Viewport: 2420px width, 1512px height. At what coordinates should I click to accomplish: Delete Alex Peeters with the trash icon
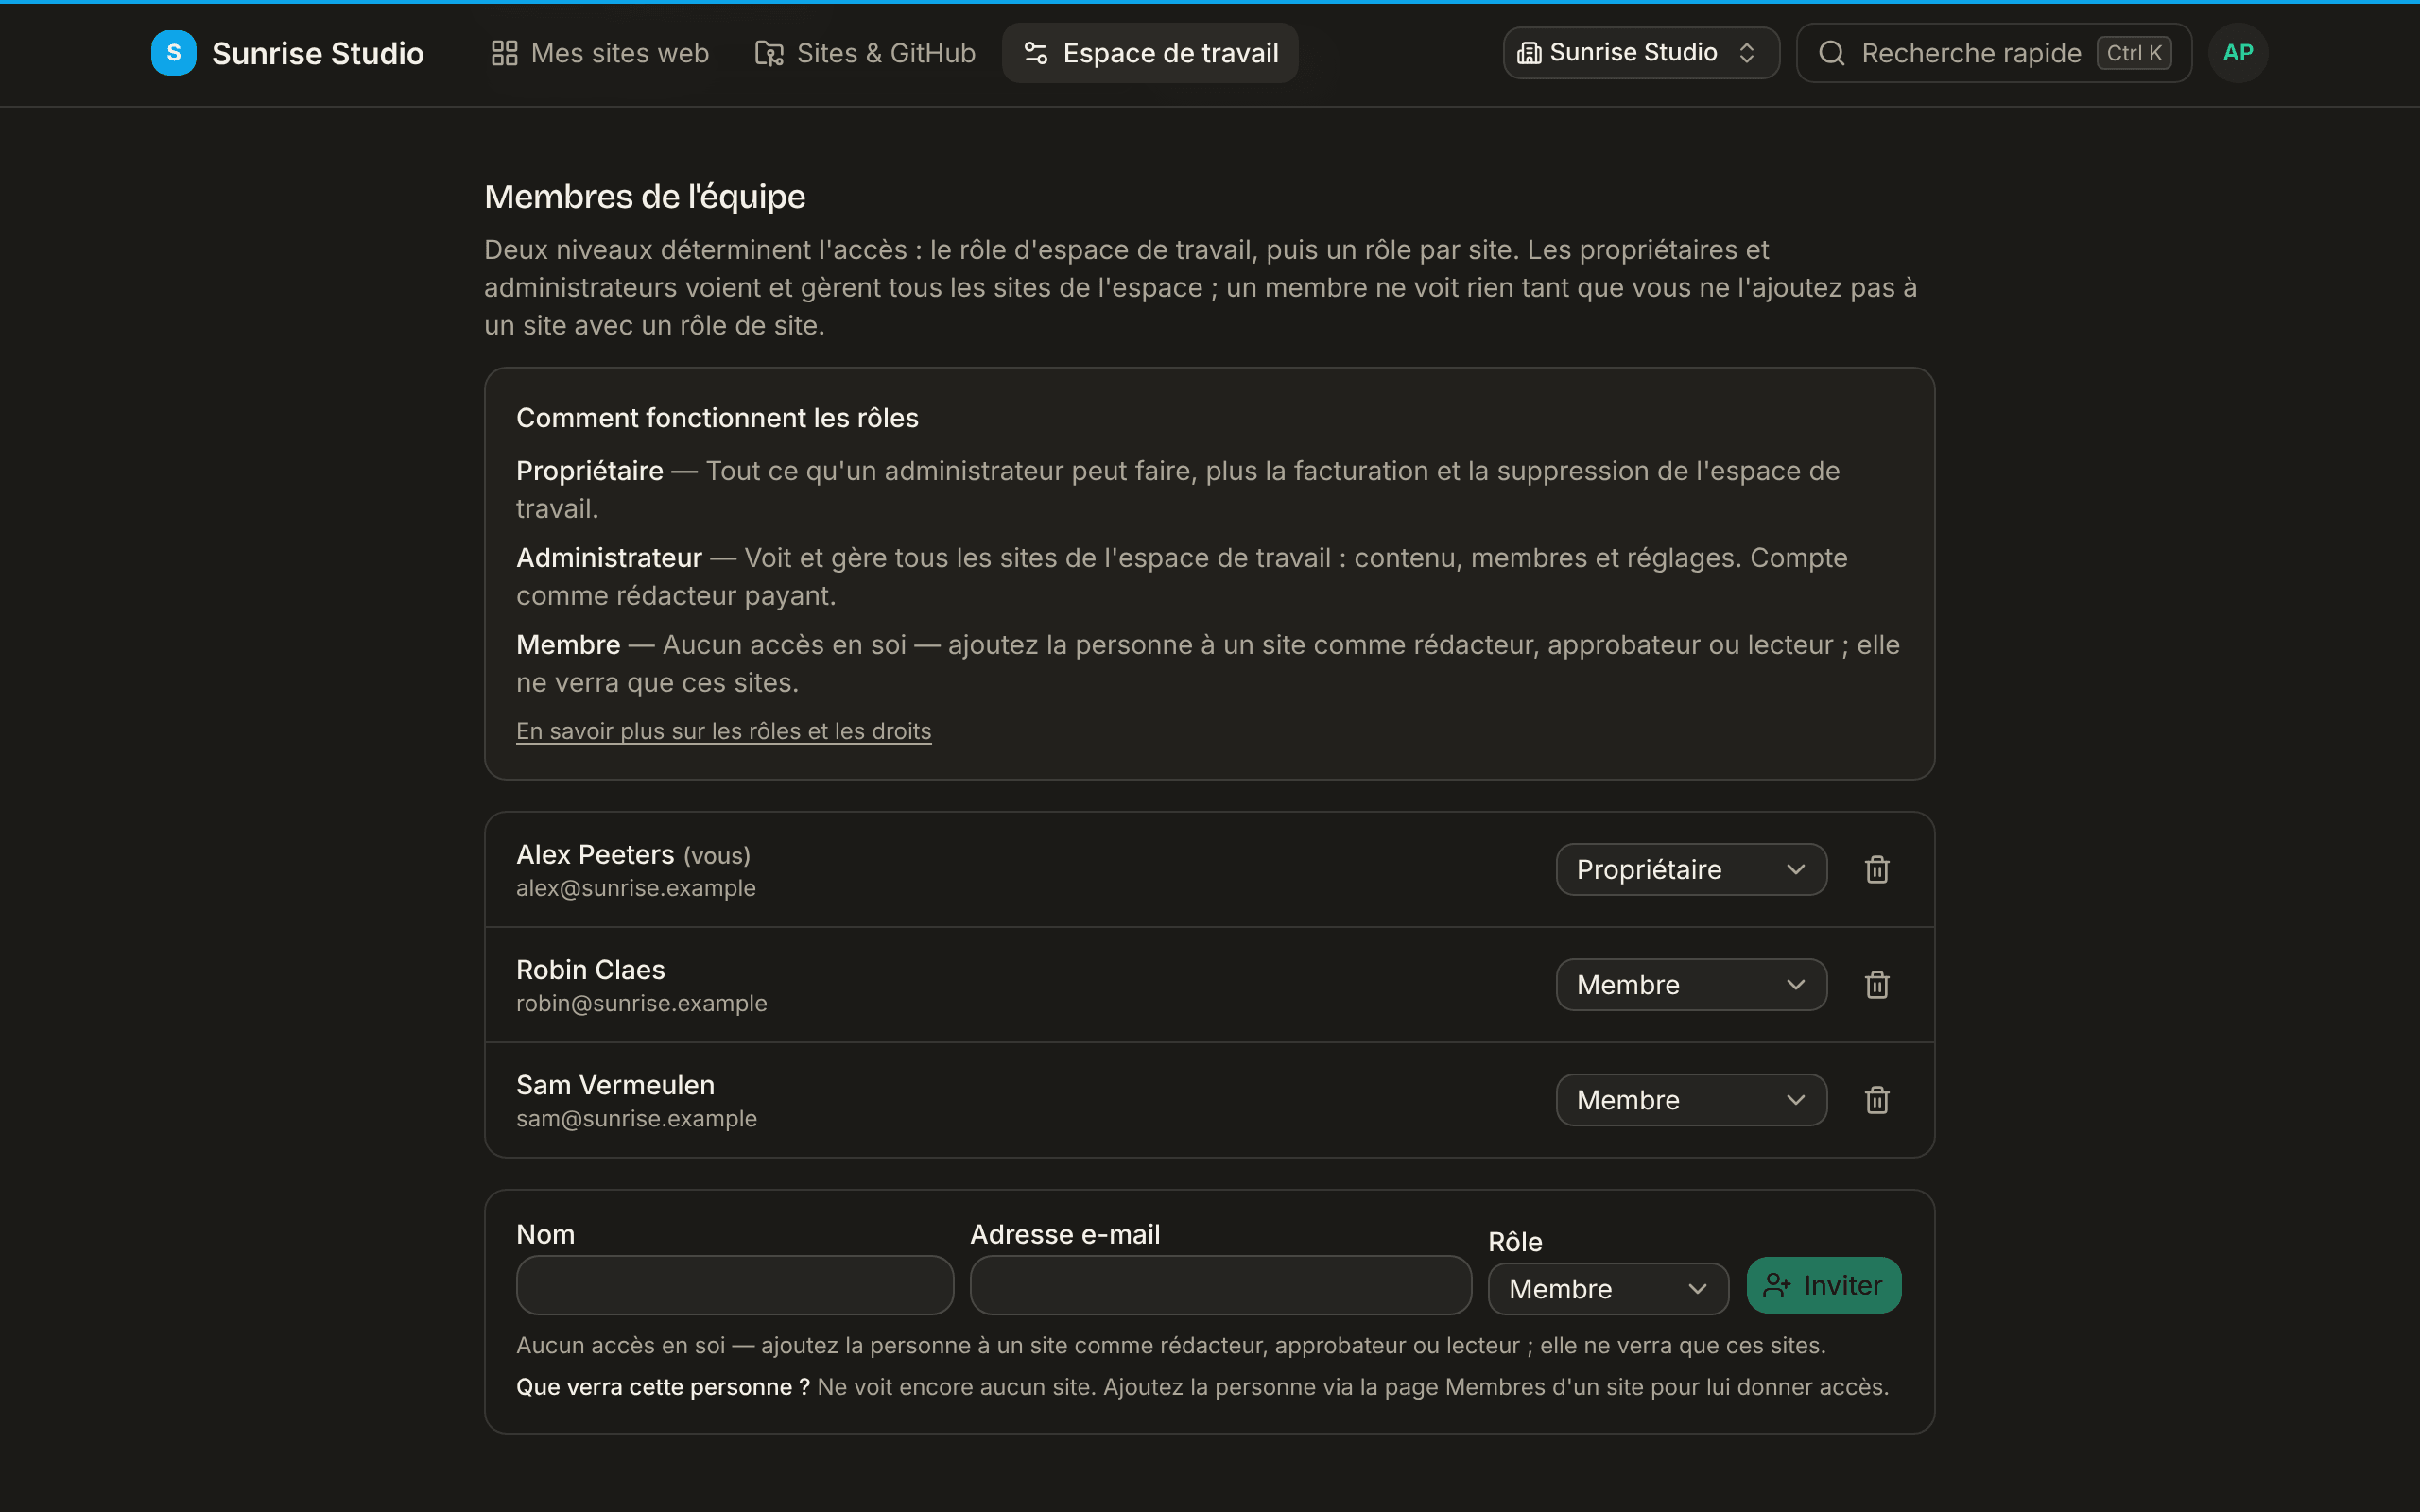coord(1877,869)
